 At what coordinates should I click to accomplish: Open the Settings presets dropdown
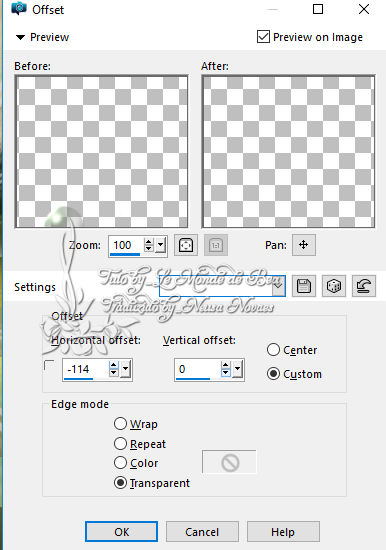(x=279, y=286)
